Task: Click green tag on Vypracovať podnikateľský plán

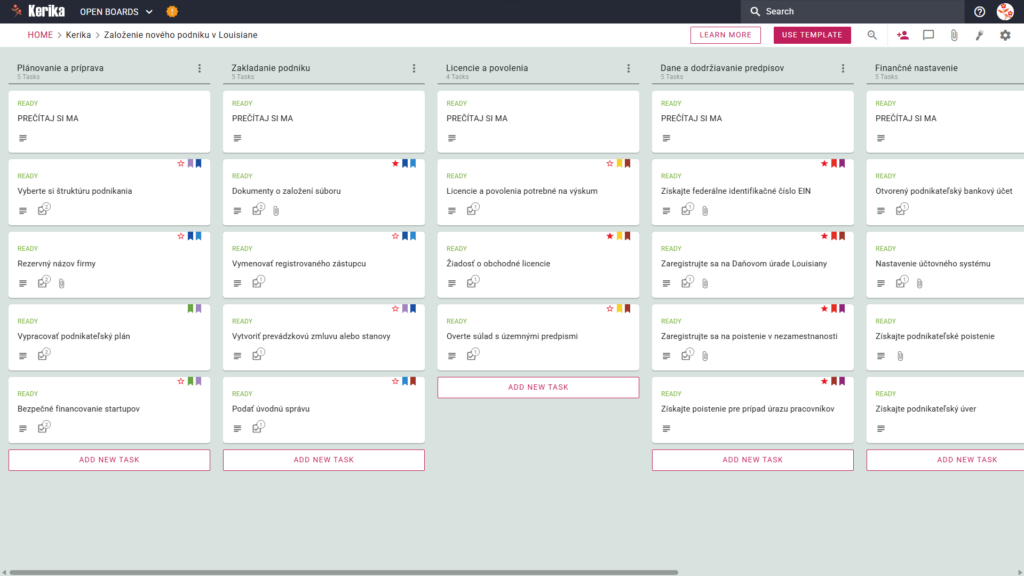Action: click(191, 308)
